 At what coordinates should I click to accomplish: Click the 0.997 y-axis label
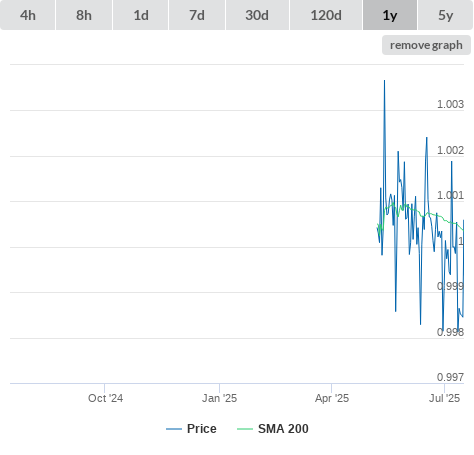point(450,377)
